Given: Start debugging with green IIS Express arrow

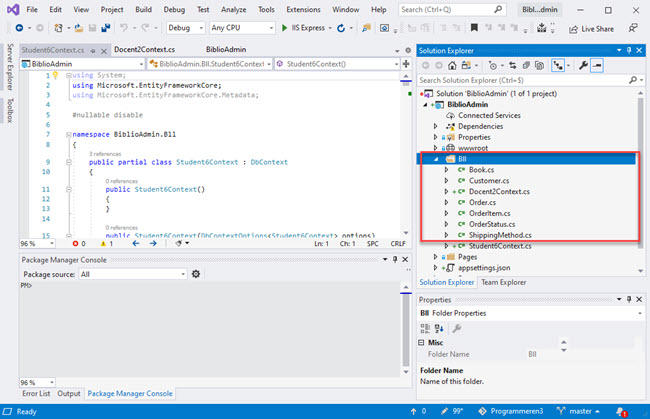Looking at the screenshot, I should coord(284,28).
